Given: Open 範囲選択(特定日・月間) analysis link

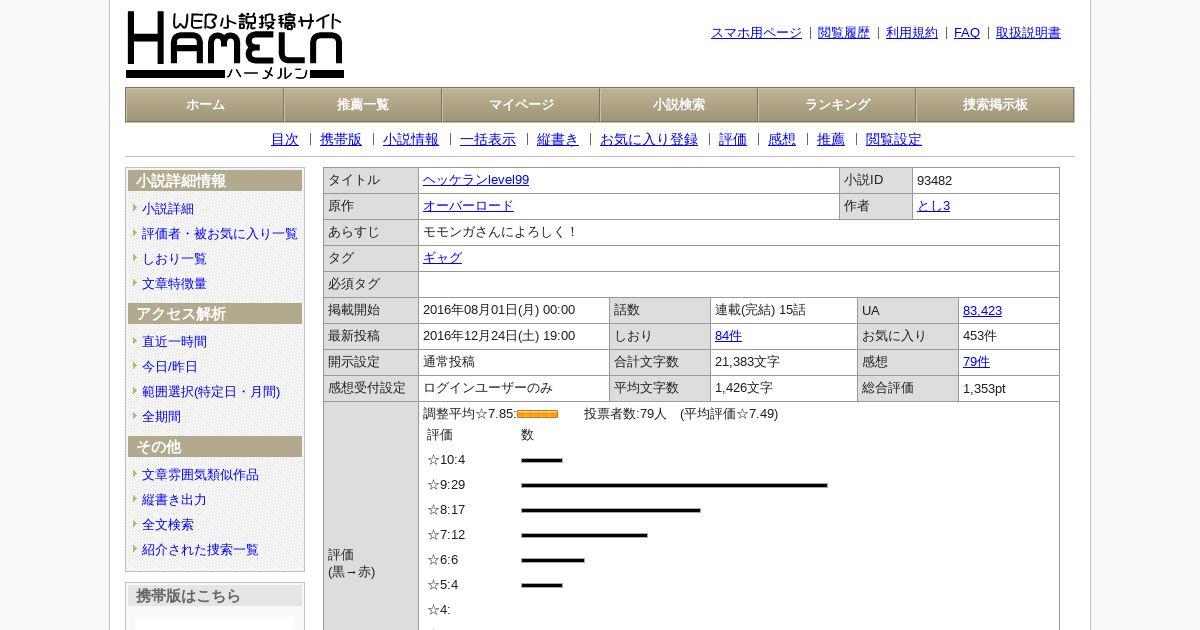Looking at the screenshot, I should (x=211, y=392).
